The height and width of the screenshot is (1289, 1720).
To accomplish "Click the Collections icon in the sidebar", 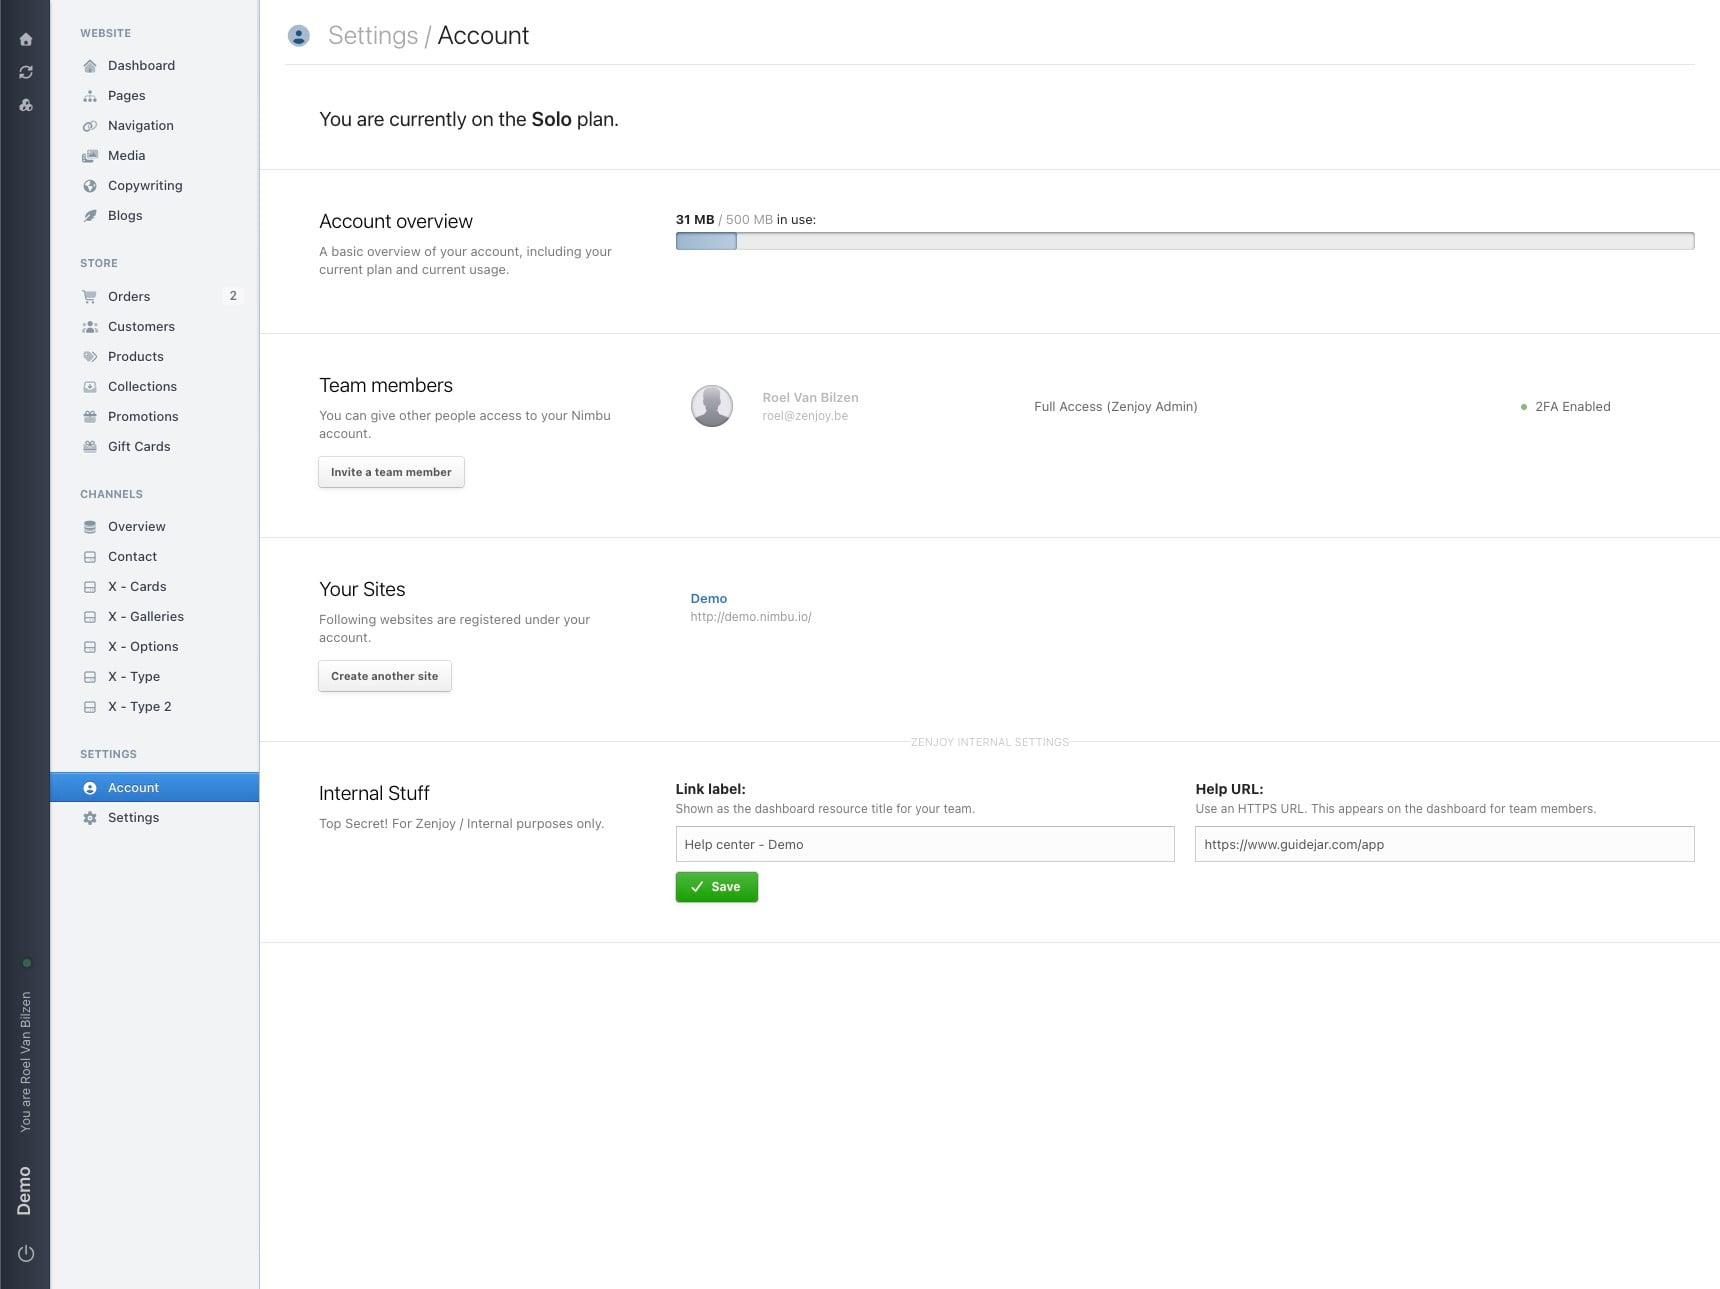I will [x=90, y=387].
